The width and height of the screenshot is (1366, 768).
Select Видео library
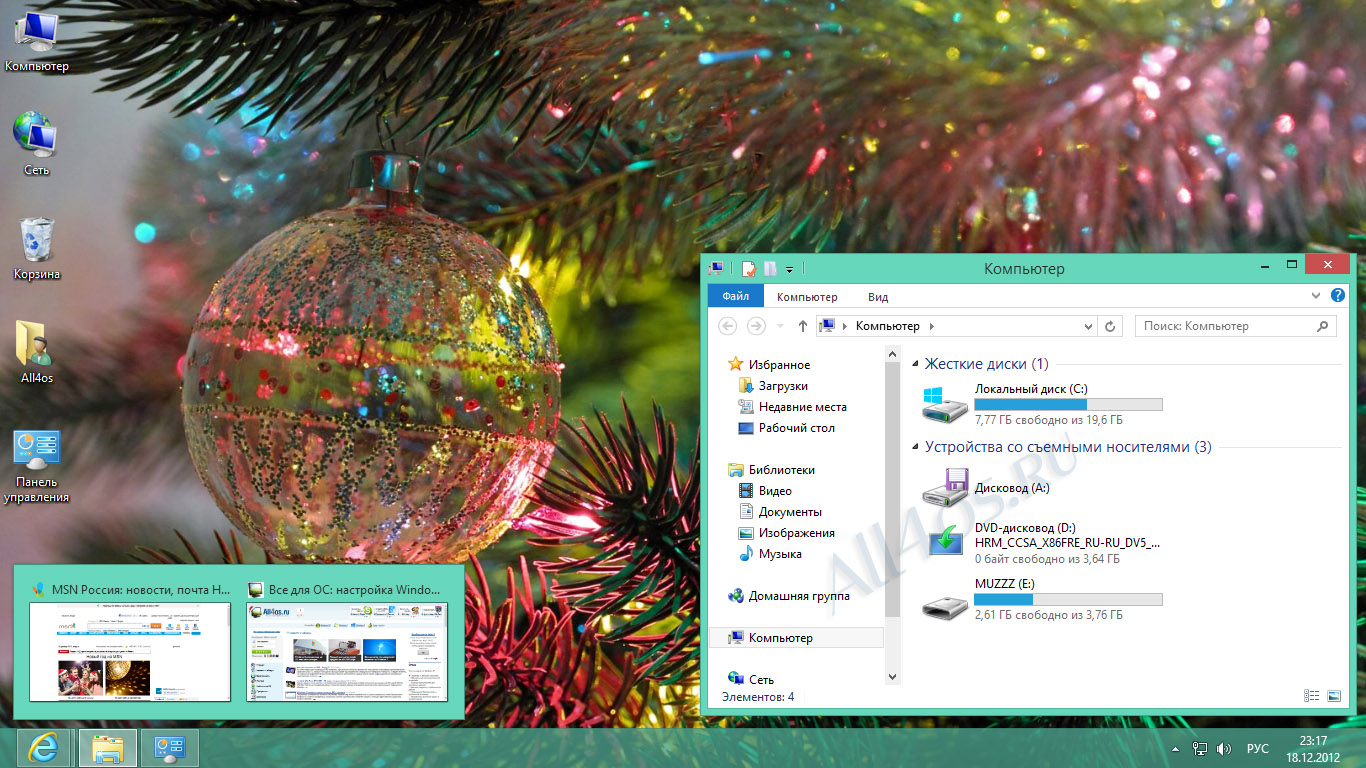pyautogui.click(x=764, y=491)
